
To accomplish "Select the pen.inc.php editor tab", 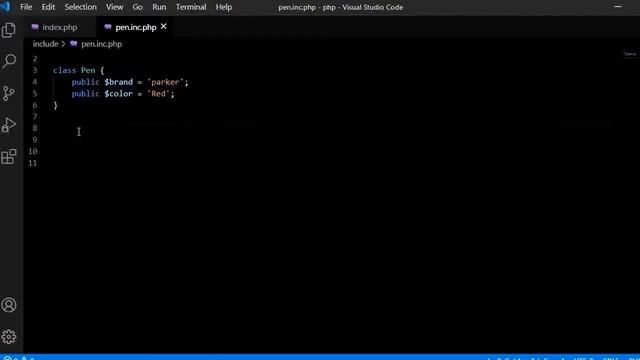I will pos(136,27).
